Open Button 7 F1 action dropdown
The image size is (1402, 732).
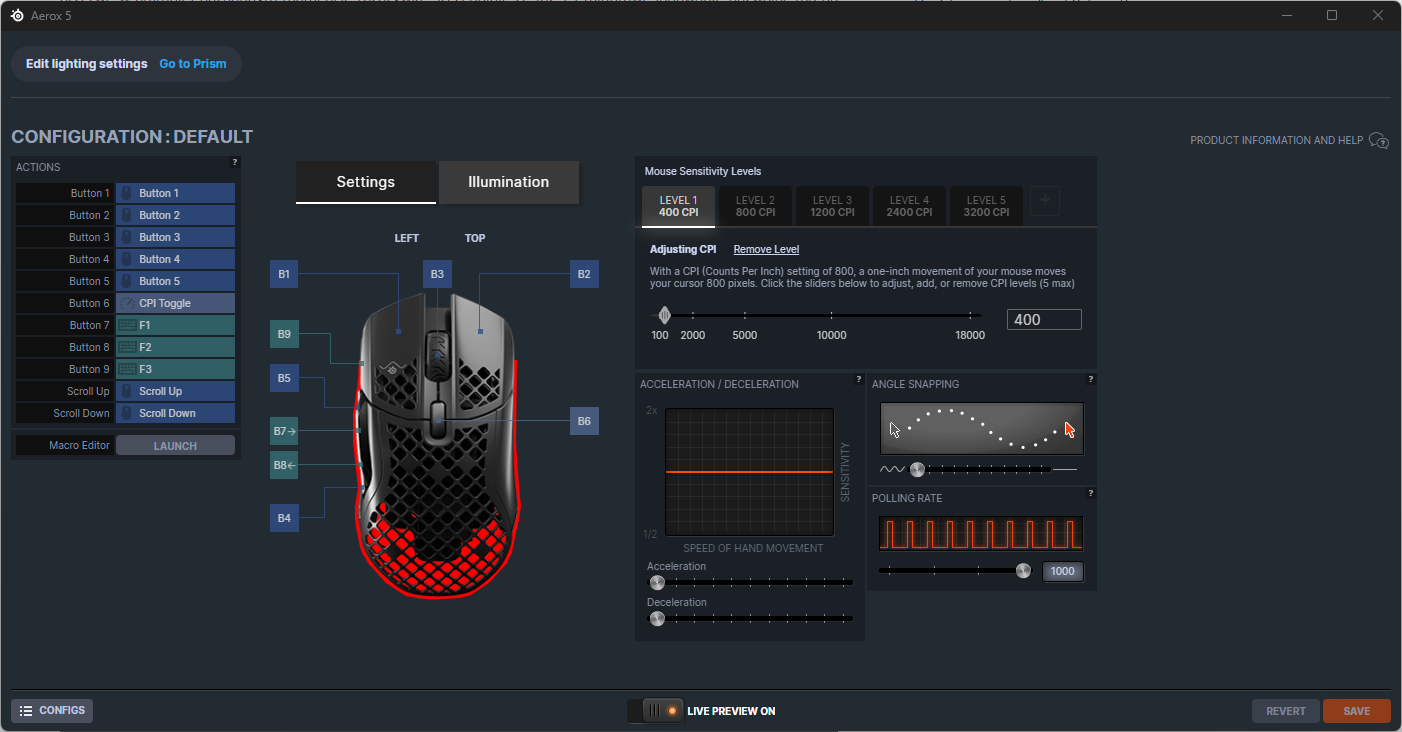click(175, 325)
